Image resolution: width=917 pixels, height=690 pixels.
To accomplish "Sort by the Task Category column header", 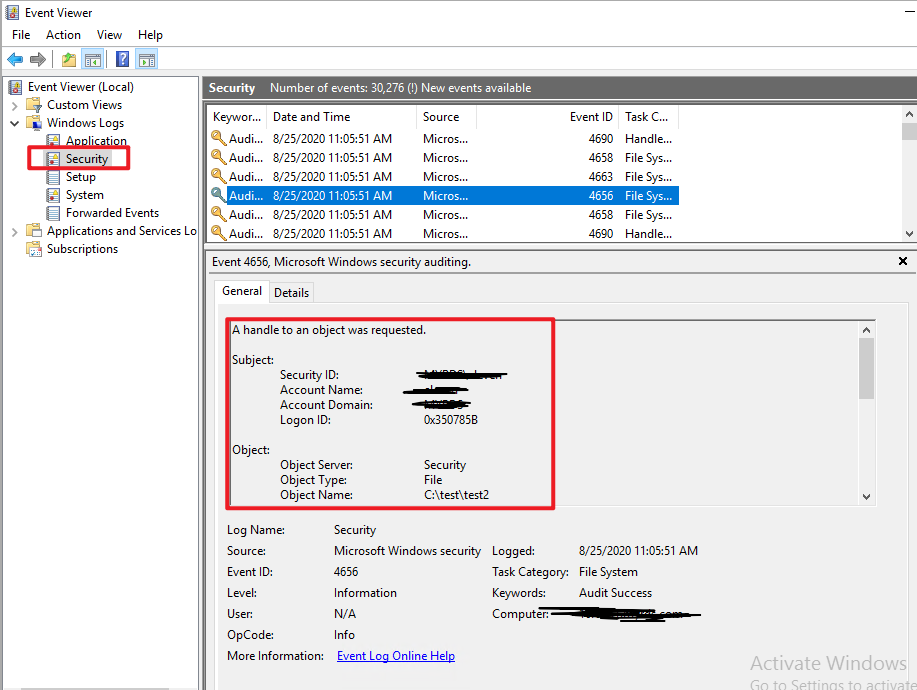I will point(649,117).
